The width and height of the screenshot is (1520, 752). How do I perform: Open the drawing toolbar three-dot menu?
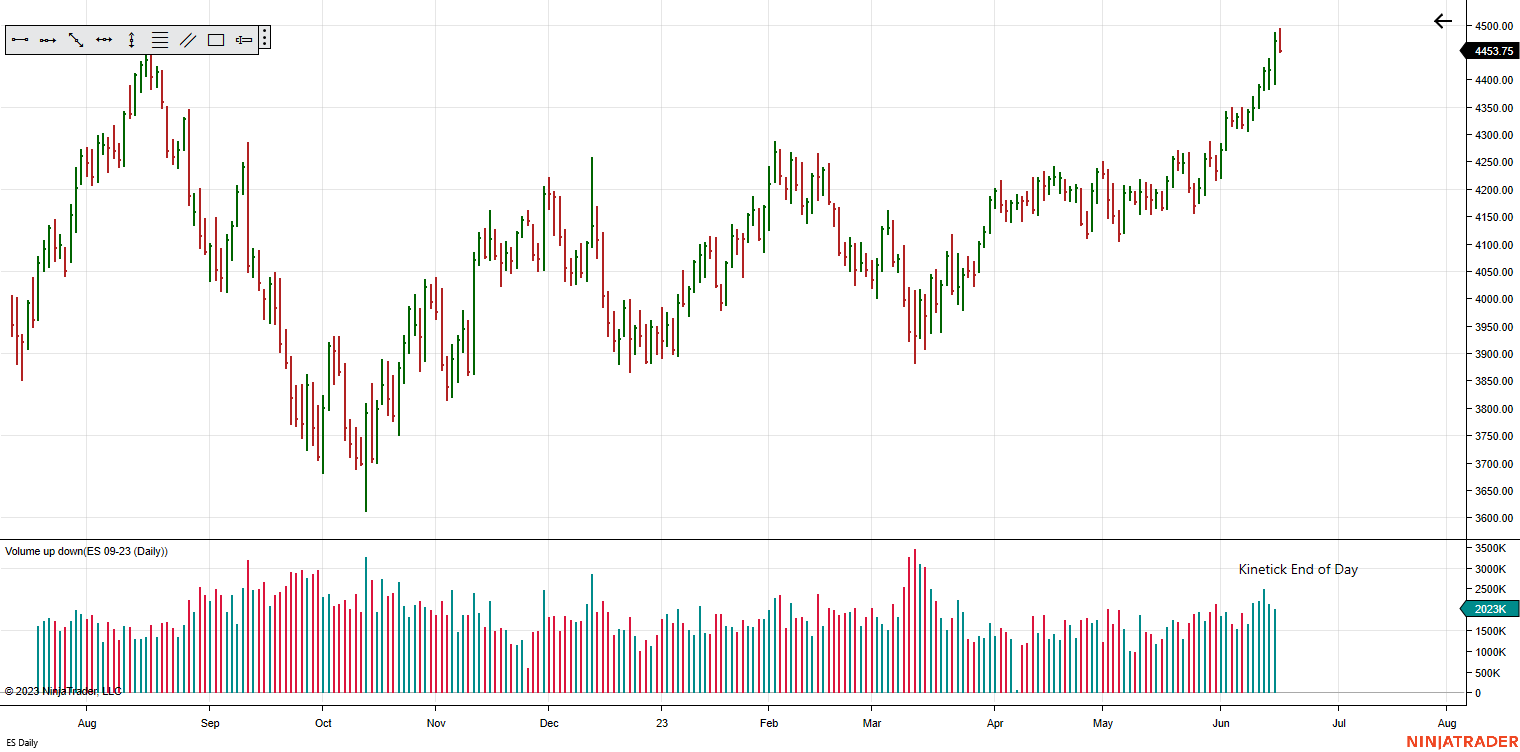(264, 38)
